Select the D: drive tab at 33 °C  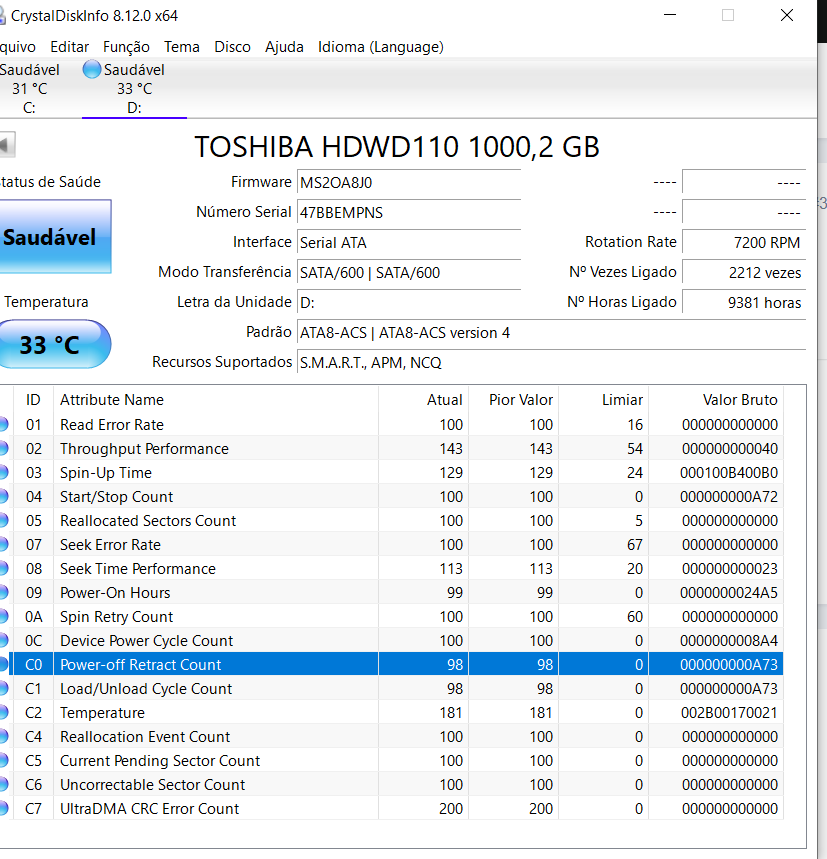[x=134, y=88]
